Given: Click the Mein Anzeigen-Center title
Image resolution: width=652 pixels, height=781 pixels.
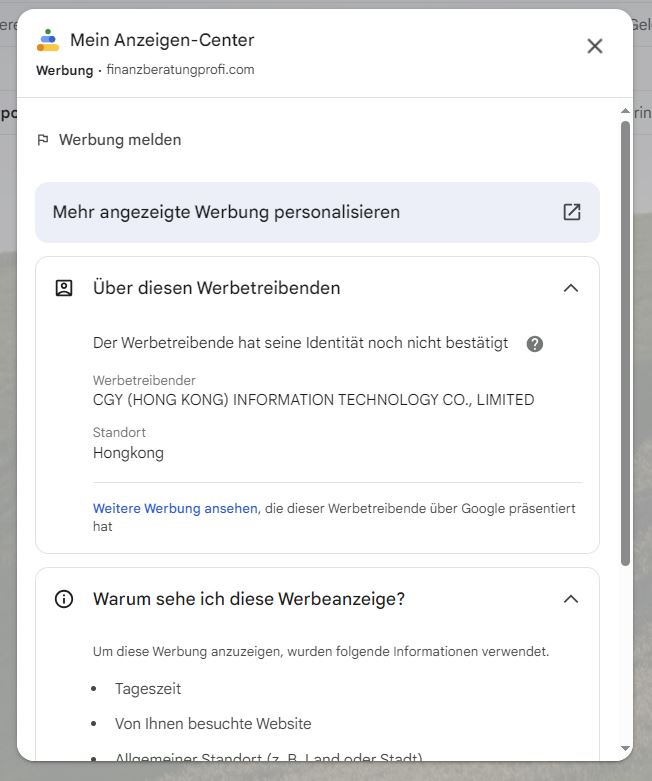Looking at the screenshot, I should 162,40.
